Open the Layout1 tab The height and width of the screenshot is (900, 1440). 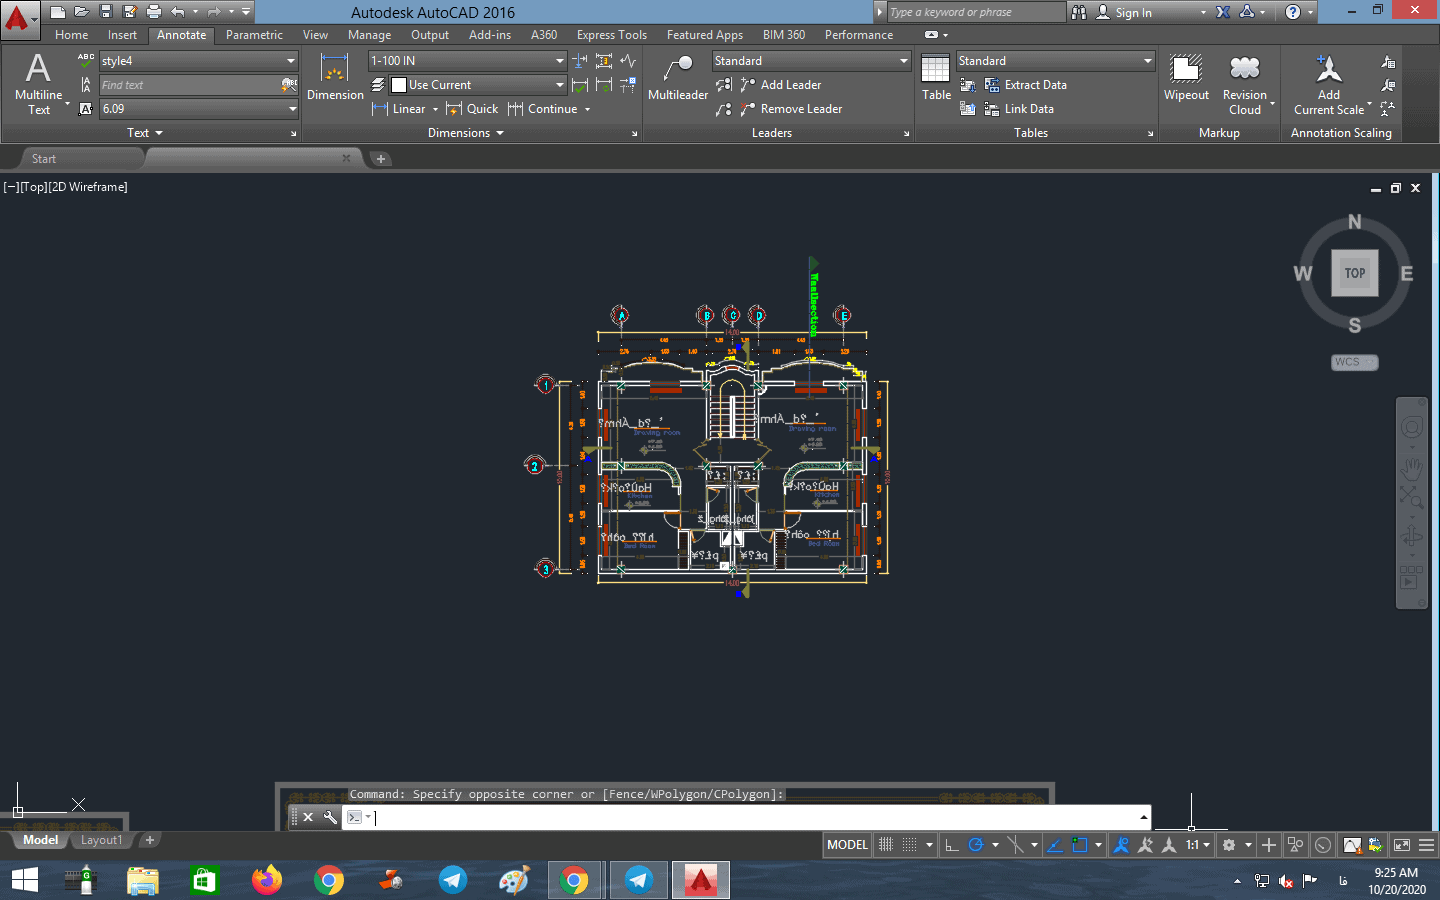pos(101,840)
